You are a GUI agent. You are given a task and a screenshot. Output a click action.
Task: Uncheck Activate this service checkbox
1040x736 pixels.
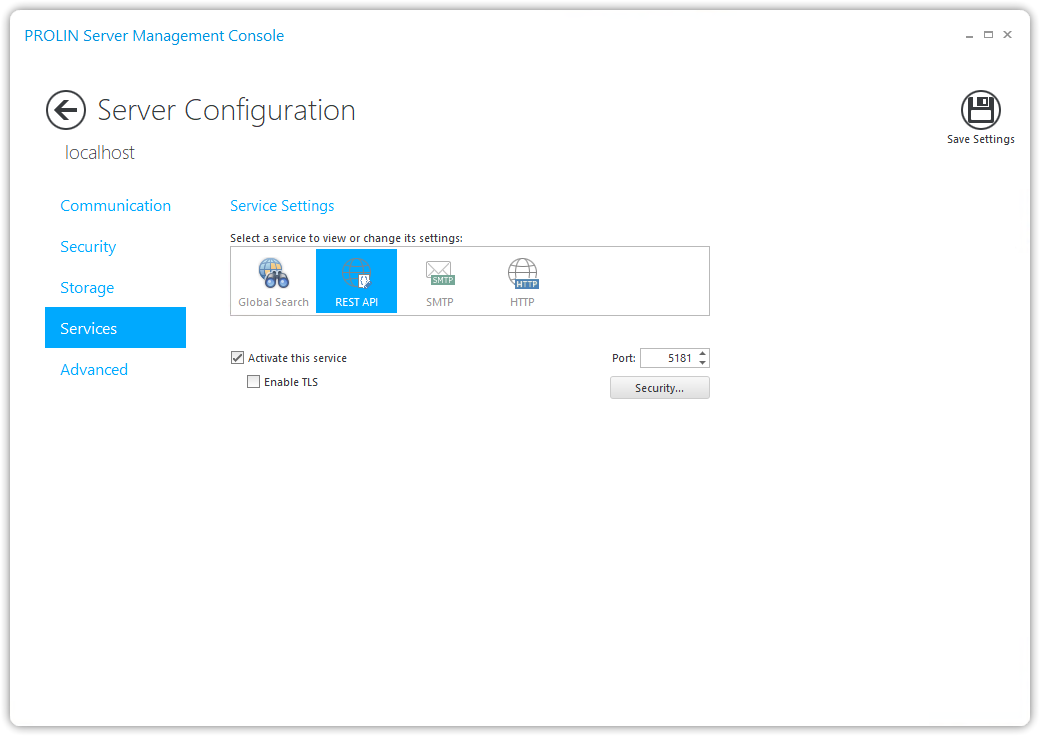click(x=238, y=358)
